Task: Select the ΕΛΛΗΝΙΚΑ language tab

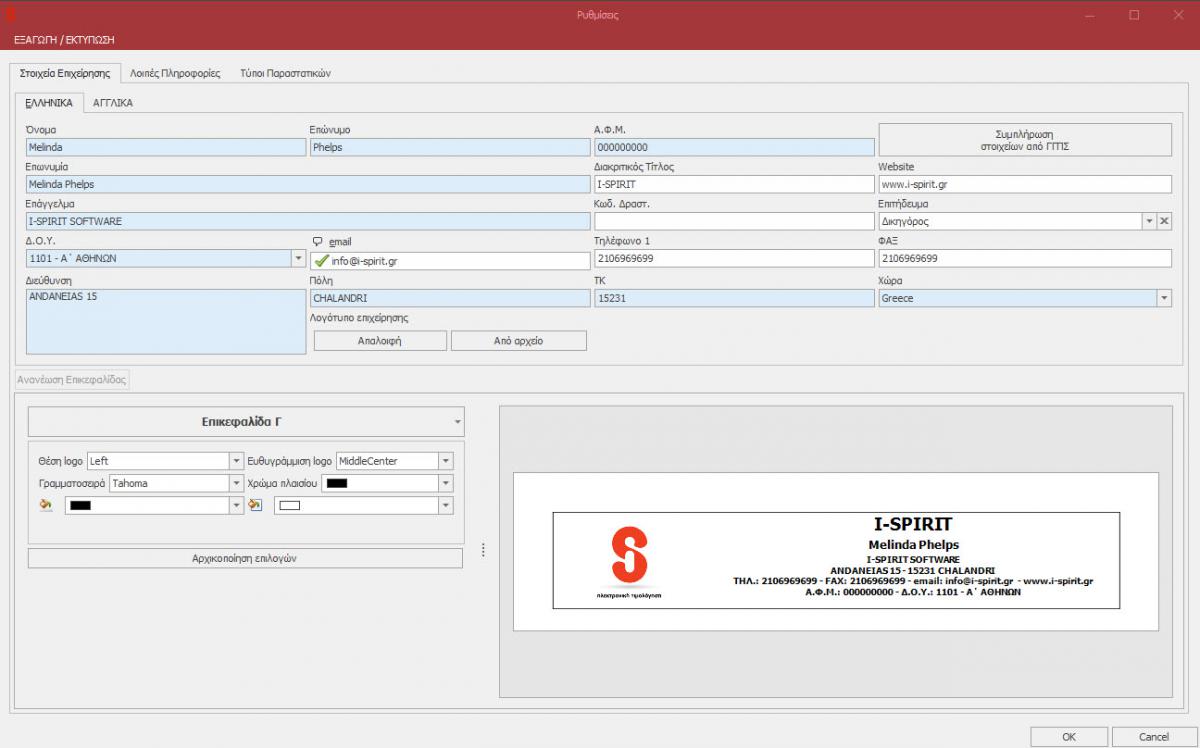Action: pyautogui.click(x=49, y=102)
